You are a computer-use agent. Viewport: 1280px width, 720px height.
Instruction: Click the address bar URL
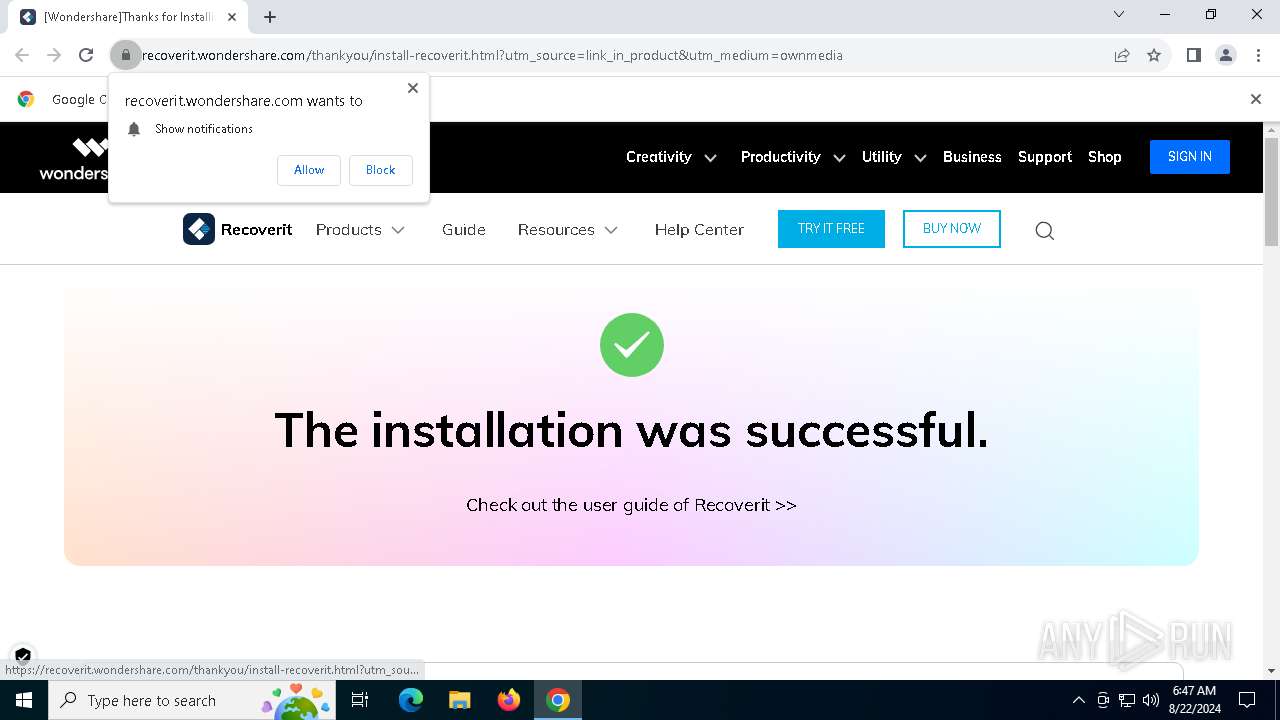coord(492,55)
